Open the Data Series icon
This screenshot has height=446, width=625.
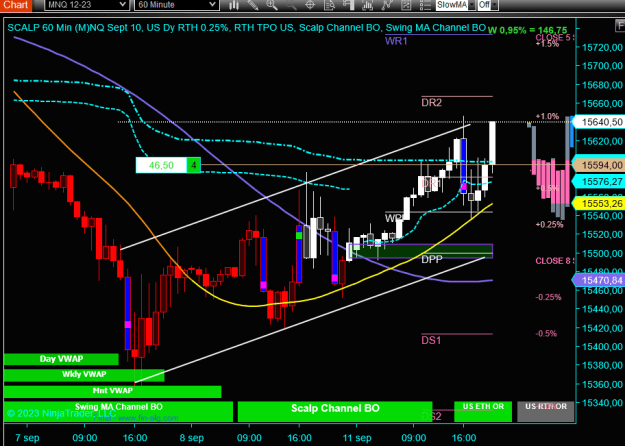(x=368, y=5)
